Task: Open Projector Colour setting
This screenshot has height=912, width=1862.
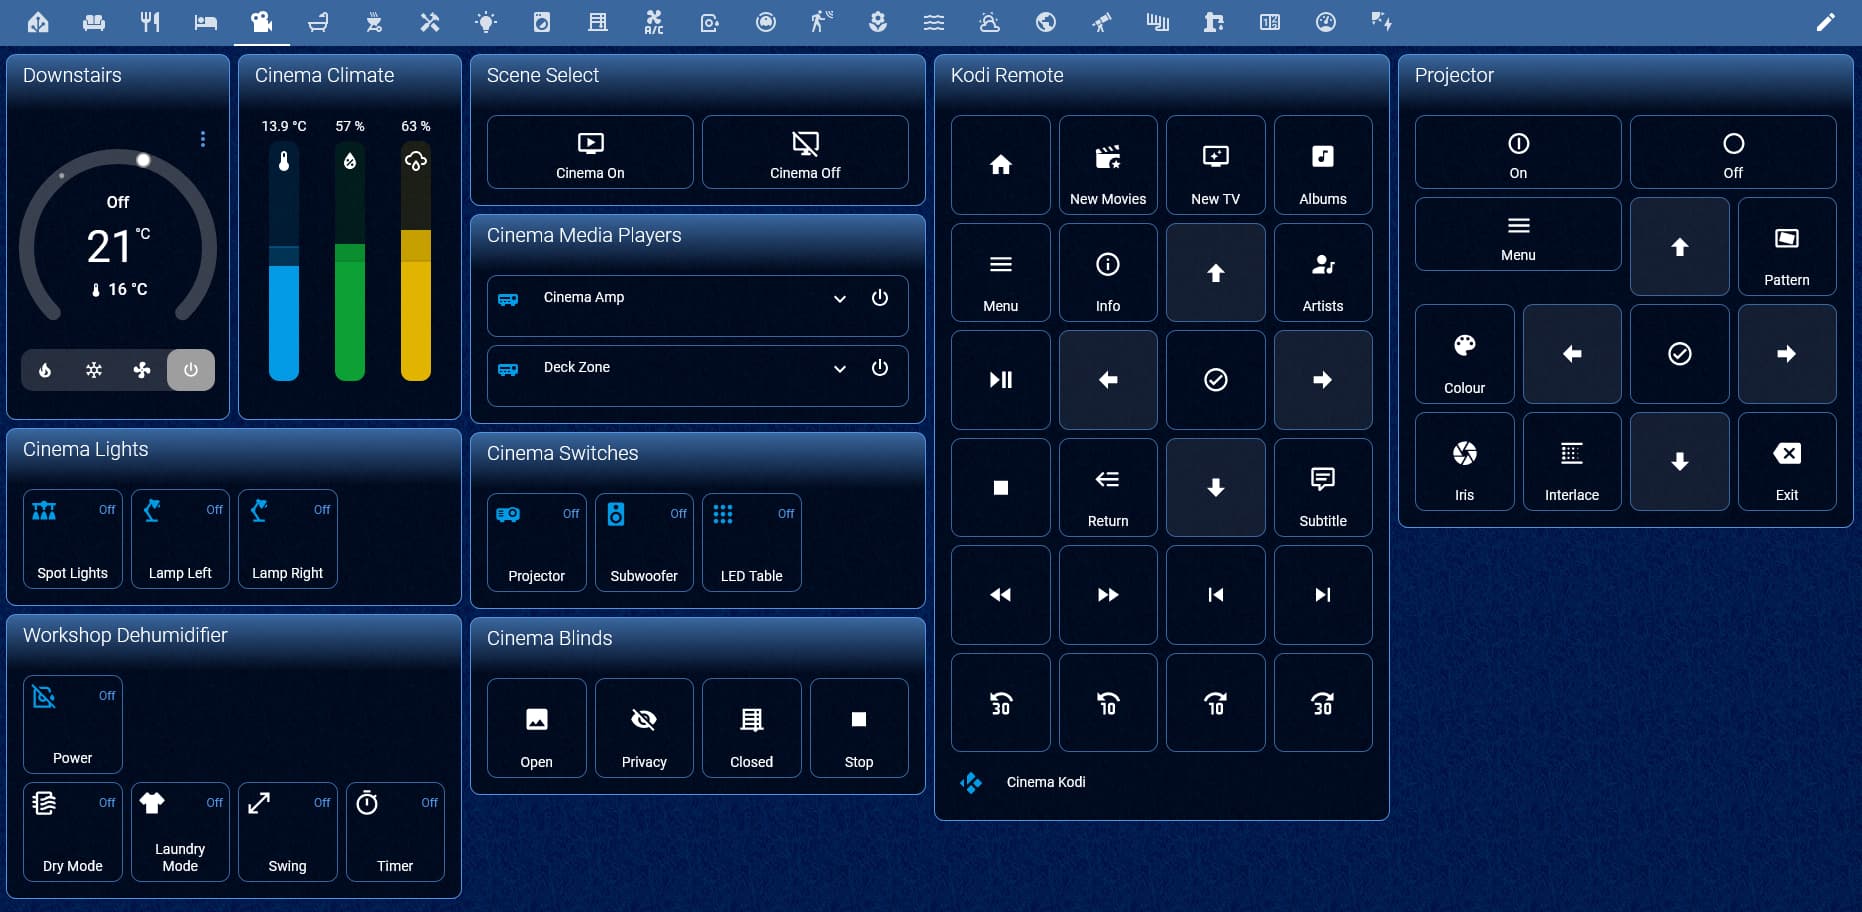Action: (1464, 354)
